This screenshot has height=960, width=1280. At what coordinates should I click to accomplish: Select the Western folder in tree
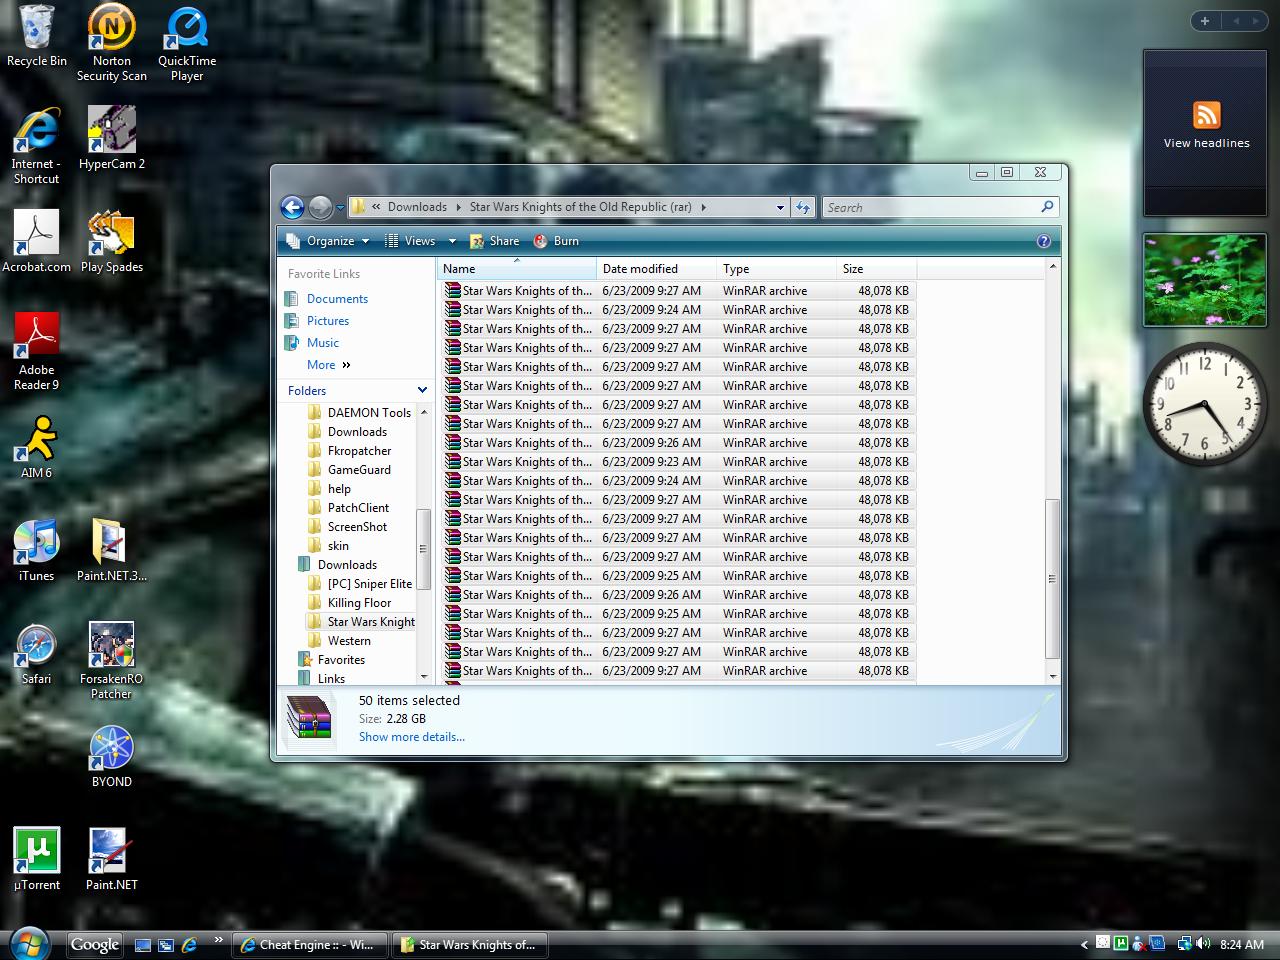pos(339,641)
